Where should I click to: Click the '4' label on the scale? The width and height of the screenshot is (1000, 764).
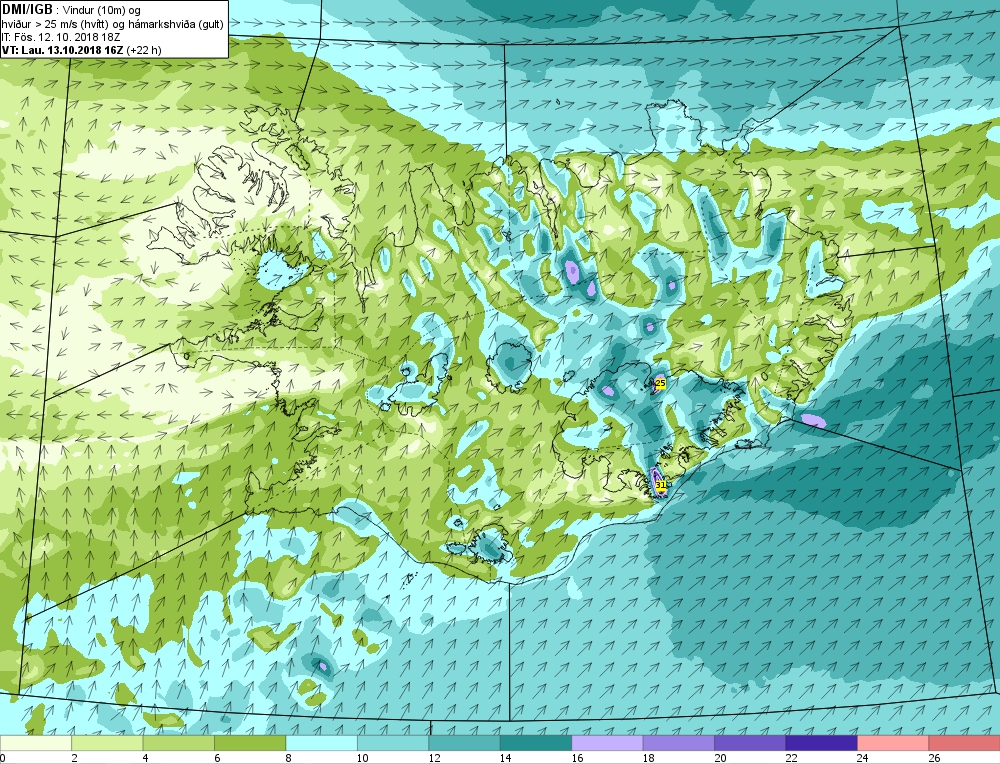pos(146,758)
